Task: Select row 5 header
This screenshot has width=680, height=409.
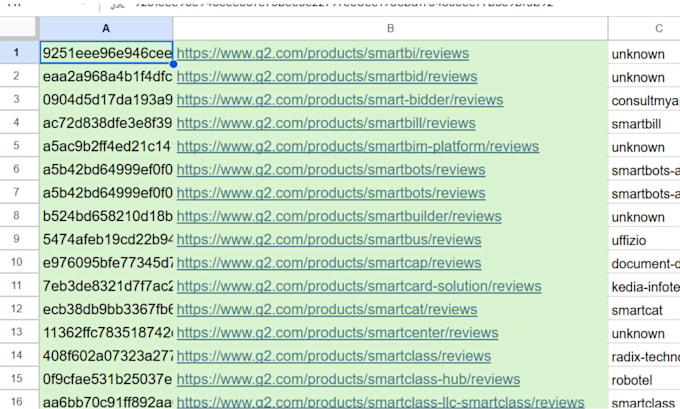Action: [x=19, y=146]
